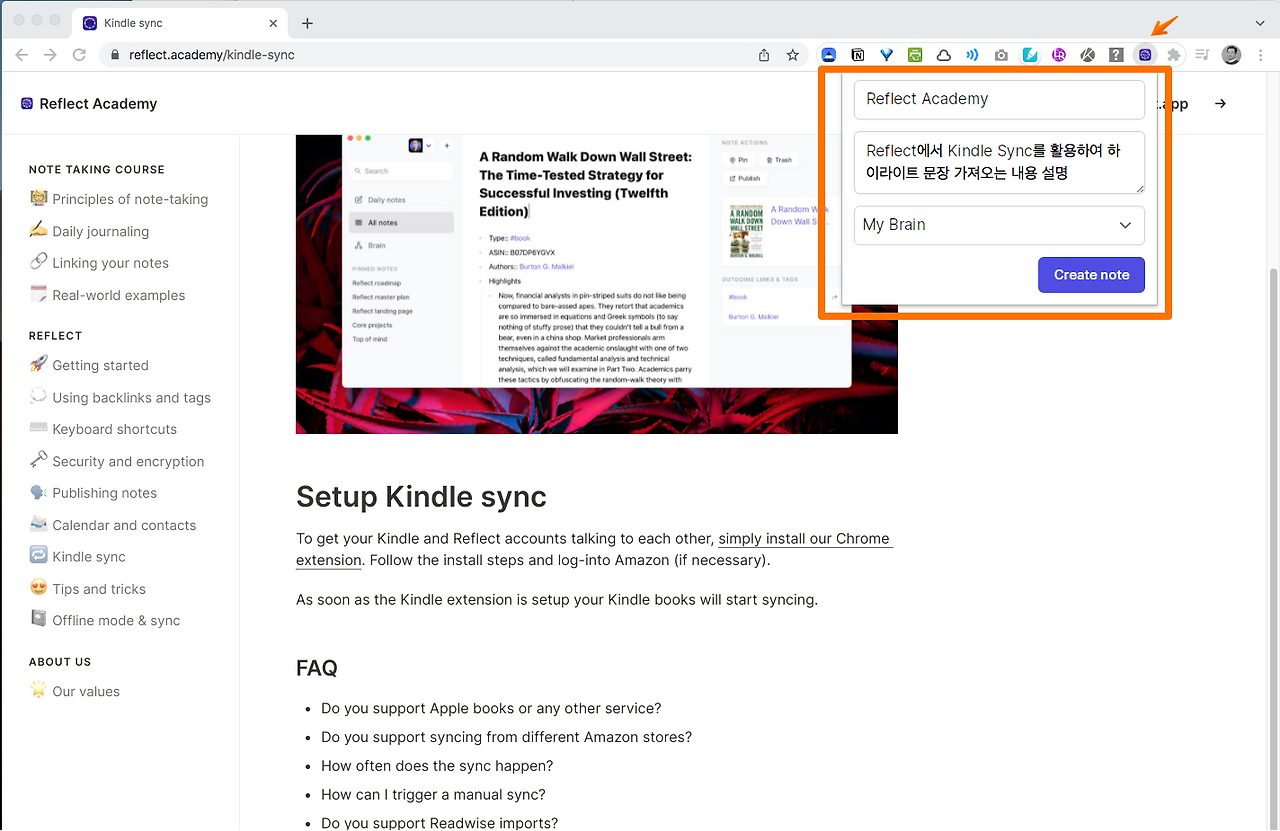View site info via the lock icon
The image size is (1280, 831).
point(114,55)
